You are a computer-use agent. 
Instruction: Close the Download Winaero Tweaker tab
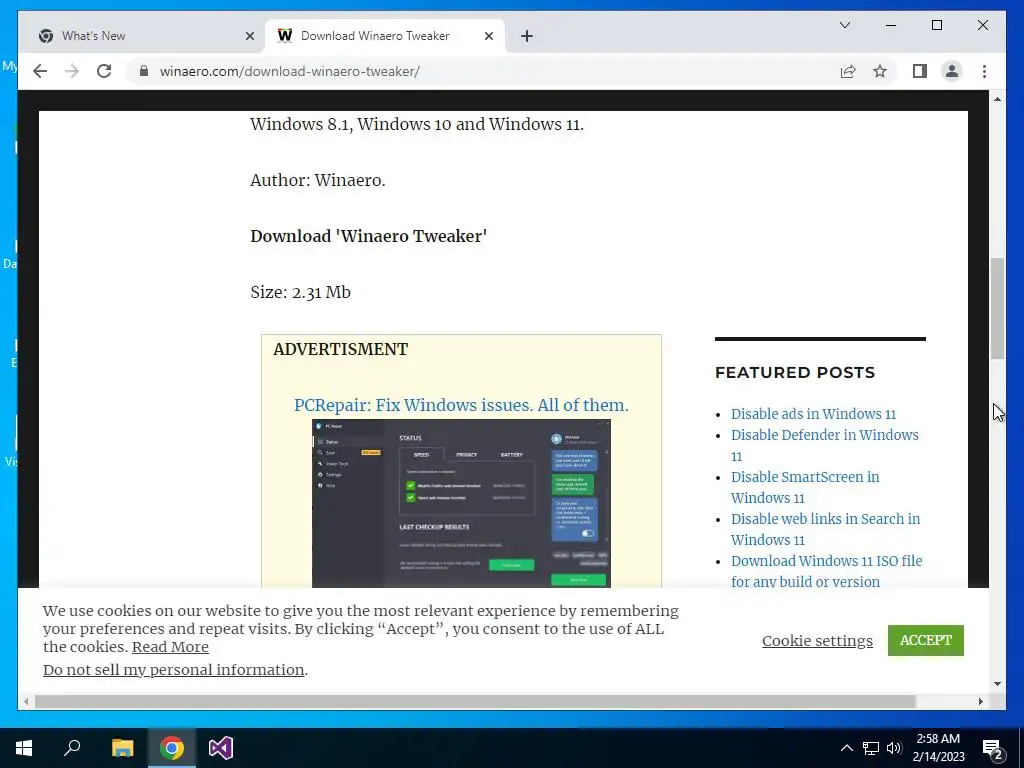(488, 36)
